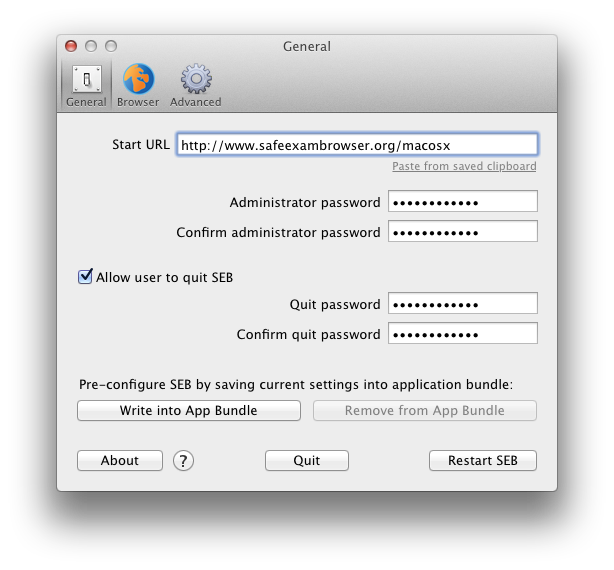Click the Pre-configure SEB description text

click(296, 384)
